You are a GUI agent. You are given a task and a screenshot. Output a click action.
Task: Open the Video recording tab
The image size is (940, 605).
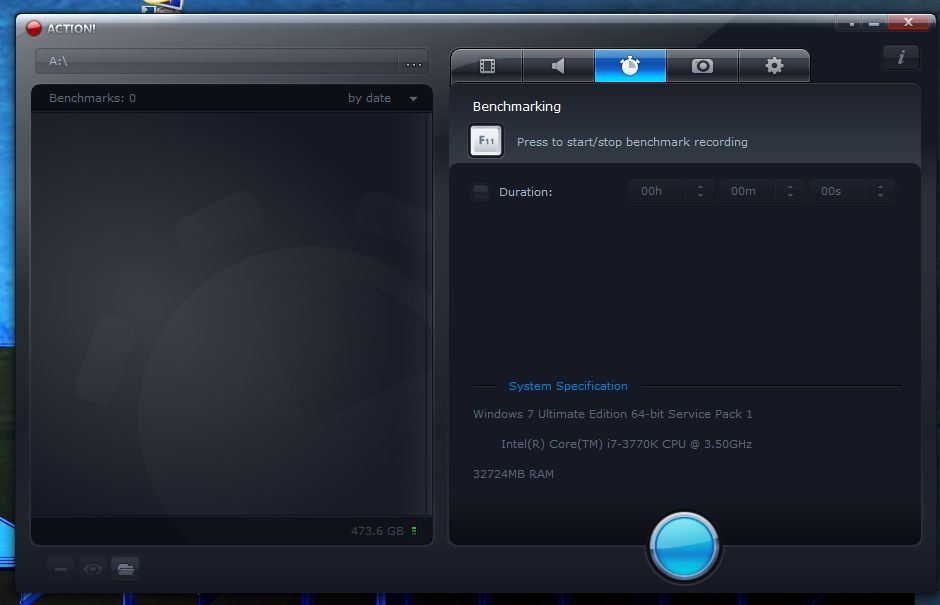click(x=487, y=66)
